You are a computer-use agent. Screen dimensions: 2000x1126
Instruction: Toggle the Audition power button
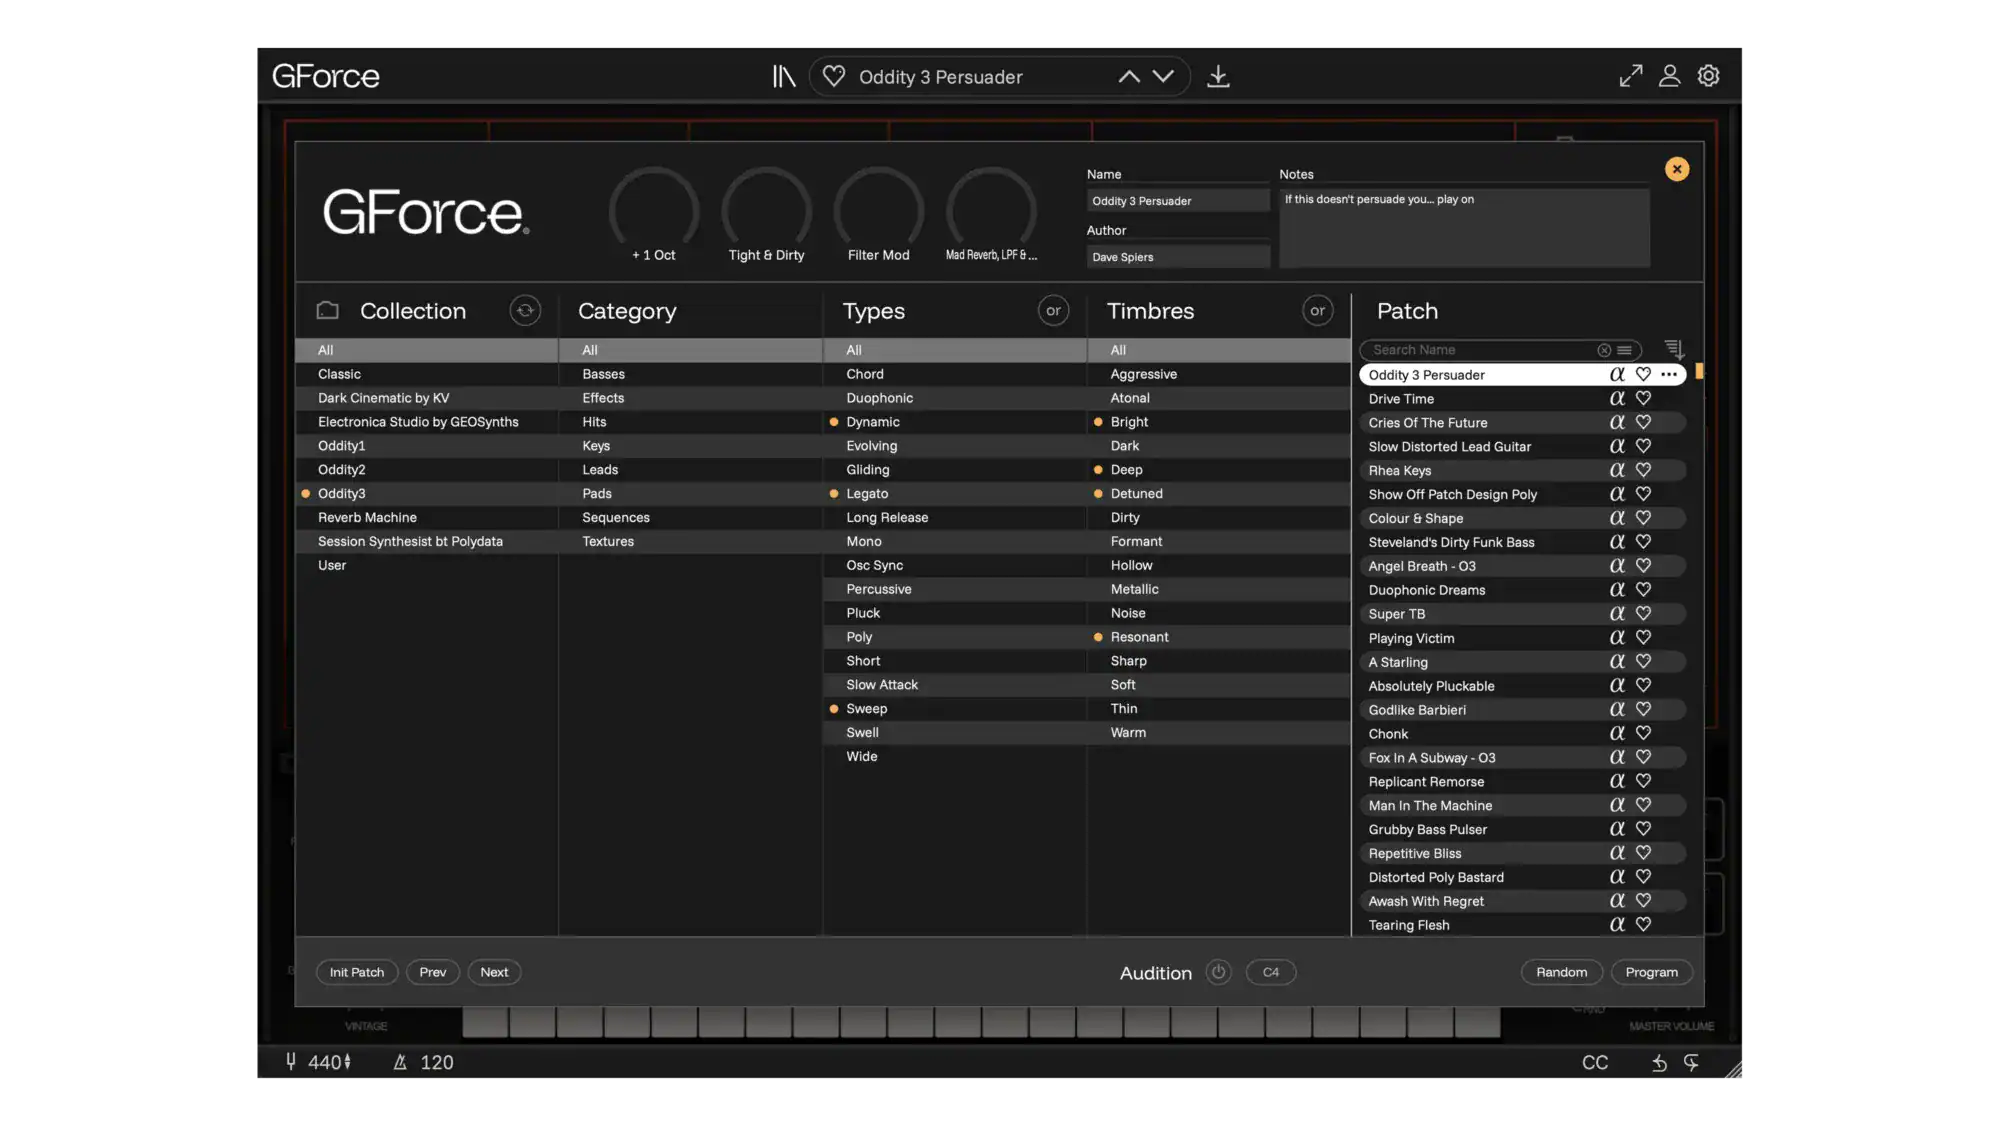(x=1218, y=972)
